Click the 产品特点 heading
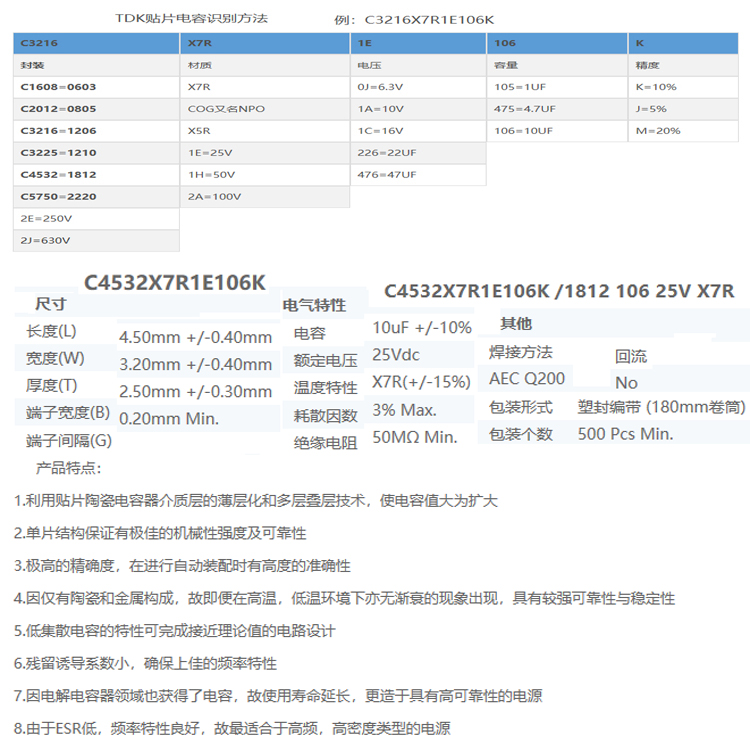Screen dimensions: 750x750 (68, 468)
